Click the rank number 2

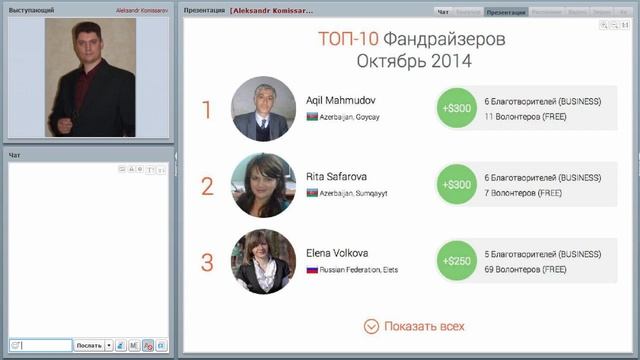[x=207, y=187]
